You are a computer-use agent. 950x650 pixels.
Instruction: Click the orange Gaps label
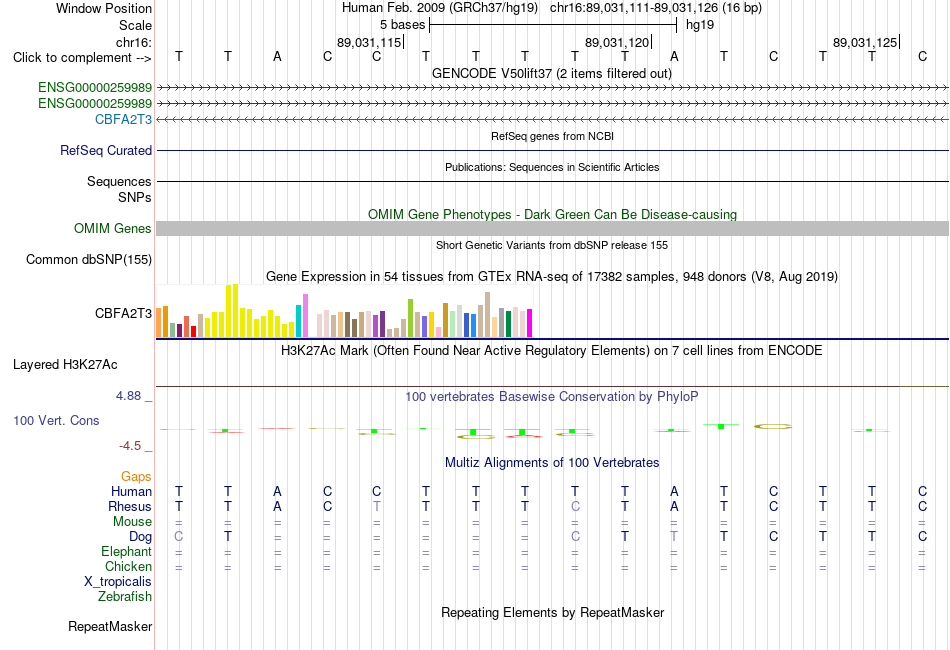(136, 477)
